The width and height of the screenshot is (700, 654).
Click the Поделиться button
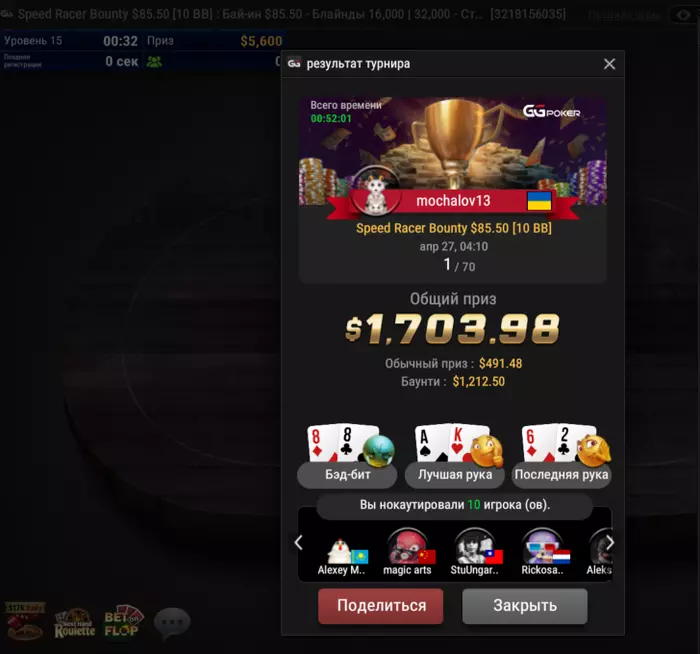(381, 606)
